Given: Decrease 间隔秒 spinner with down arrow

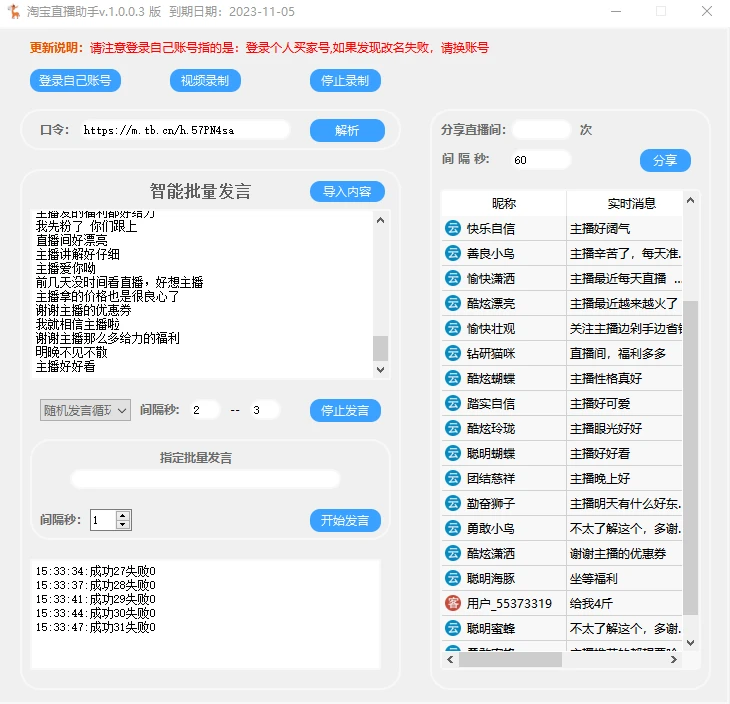Looking at the screenshot, I should [122, 525].
